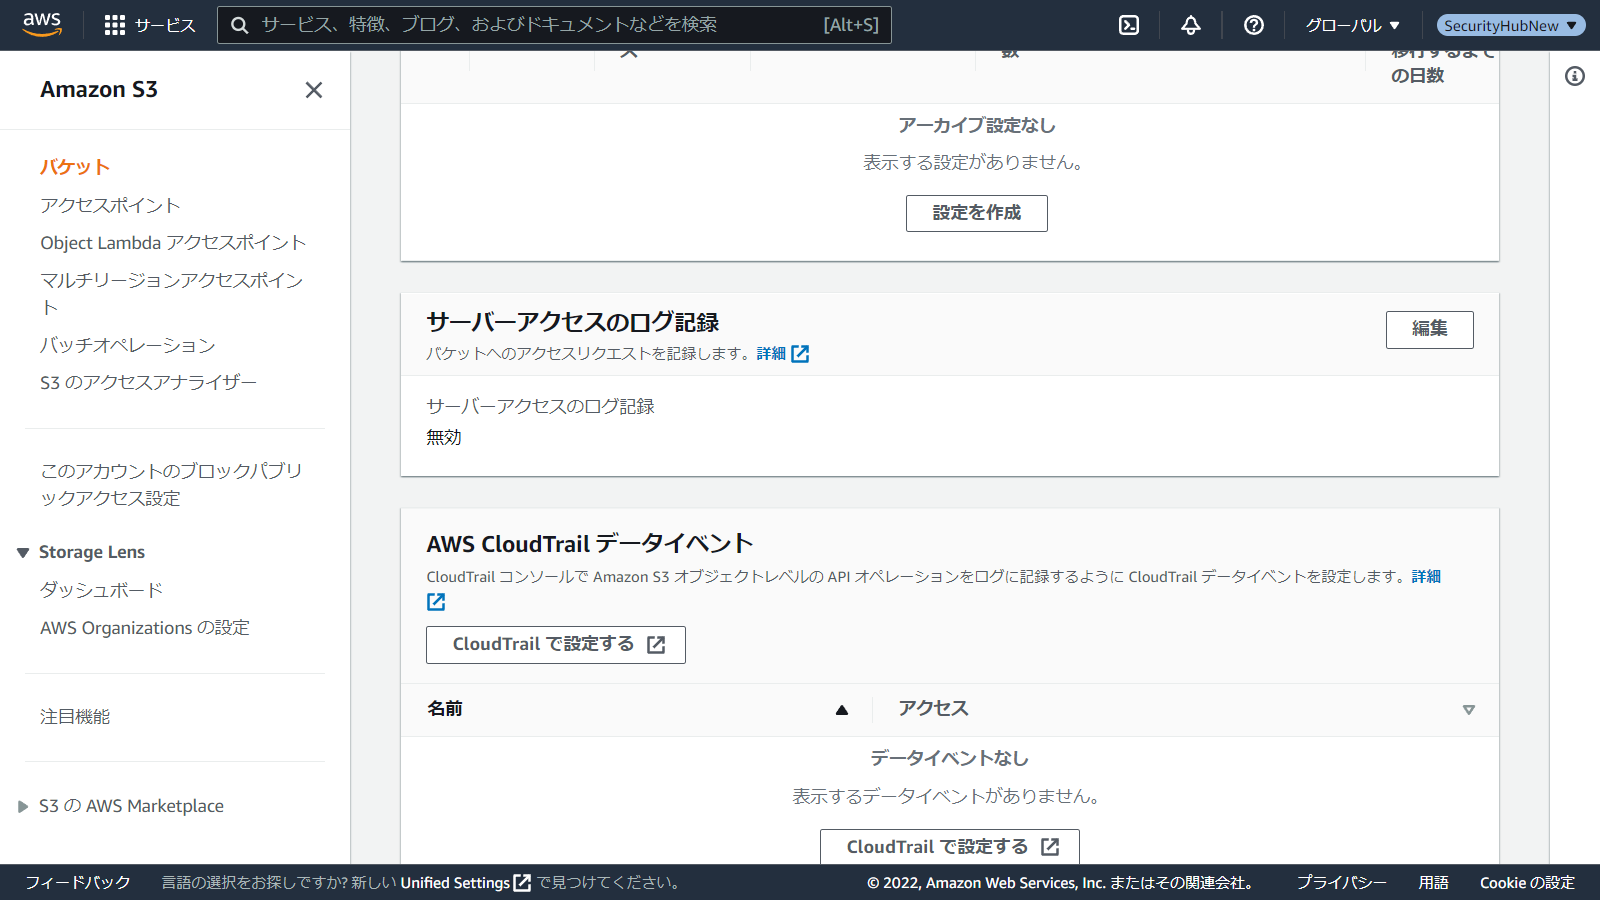Open the notifications bell icon
The width and height of the screenshot is (1600, 900).
pyautogui.click(x=1190, y=25)
